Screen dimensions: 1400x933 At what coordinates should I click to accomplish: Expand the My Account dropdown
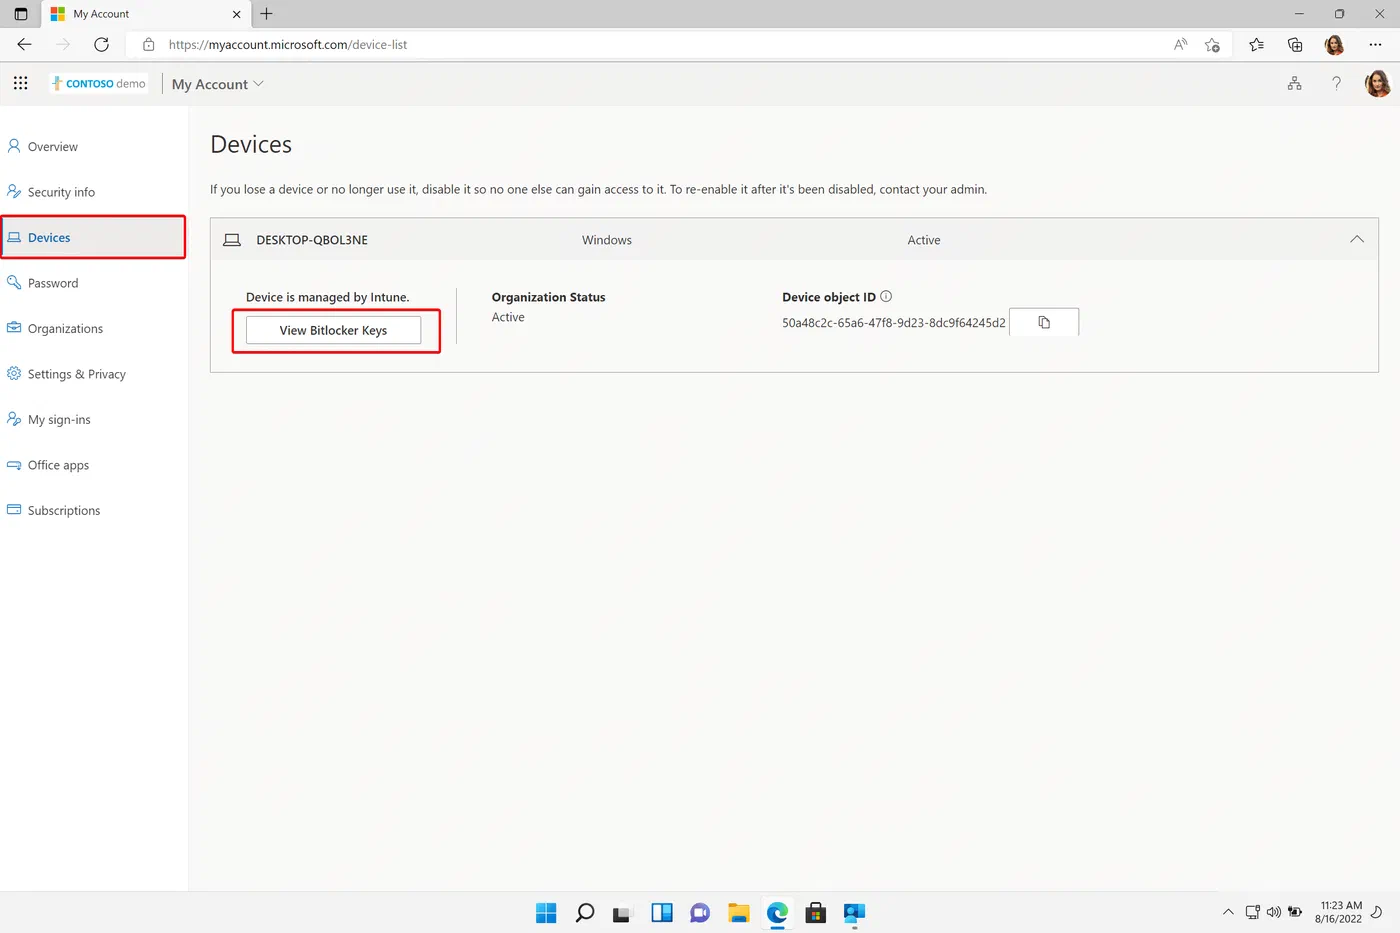point(218,84)
